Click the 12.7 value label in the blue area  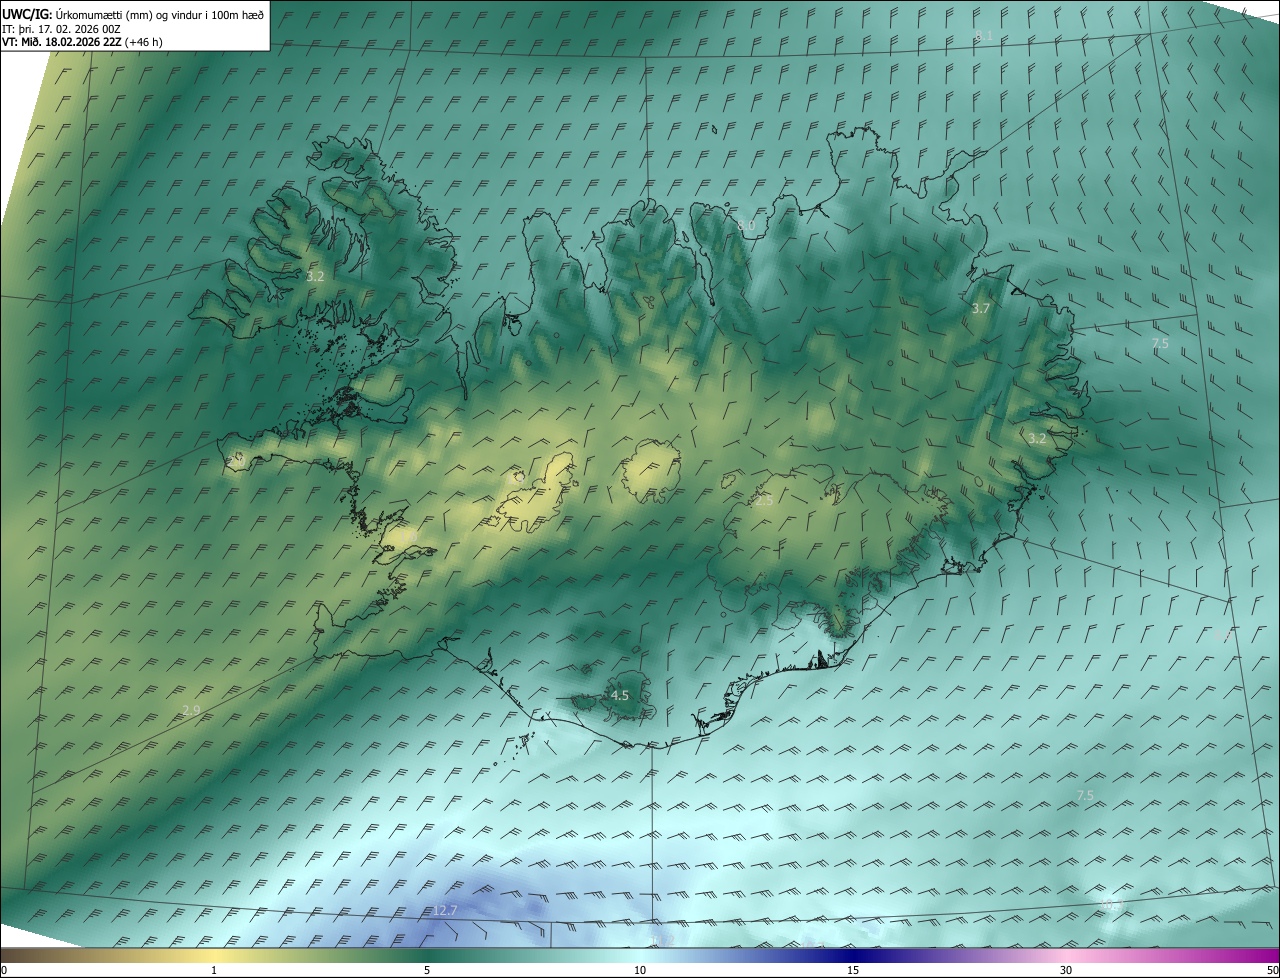445,910
